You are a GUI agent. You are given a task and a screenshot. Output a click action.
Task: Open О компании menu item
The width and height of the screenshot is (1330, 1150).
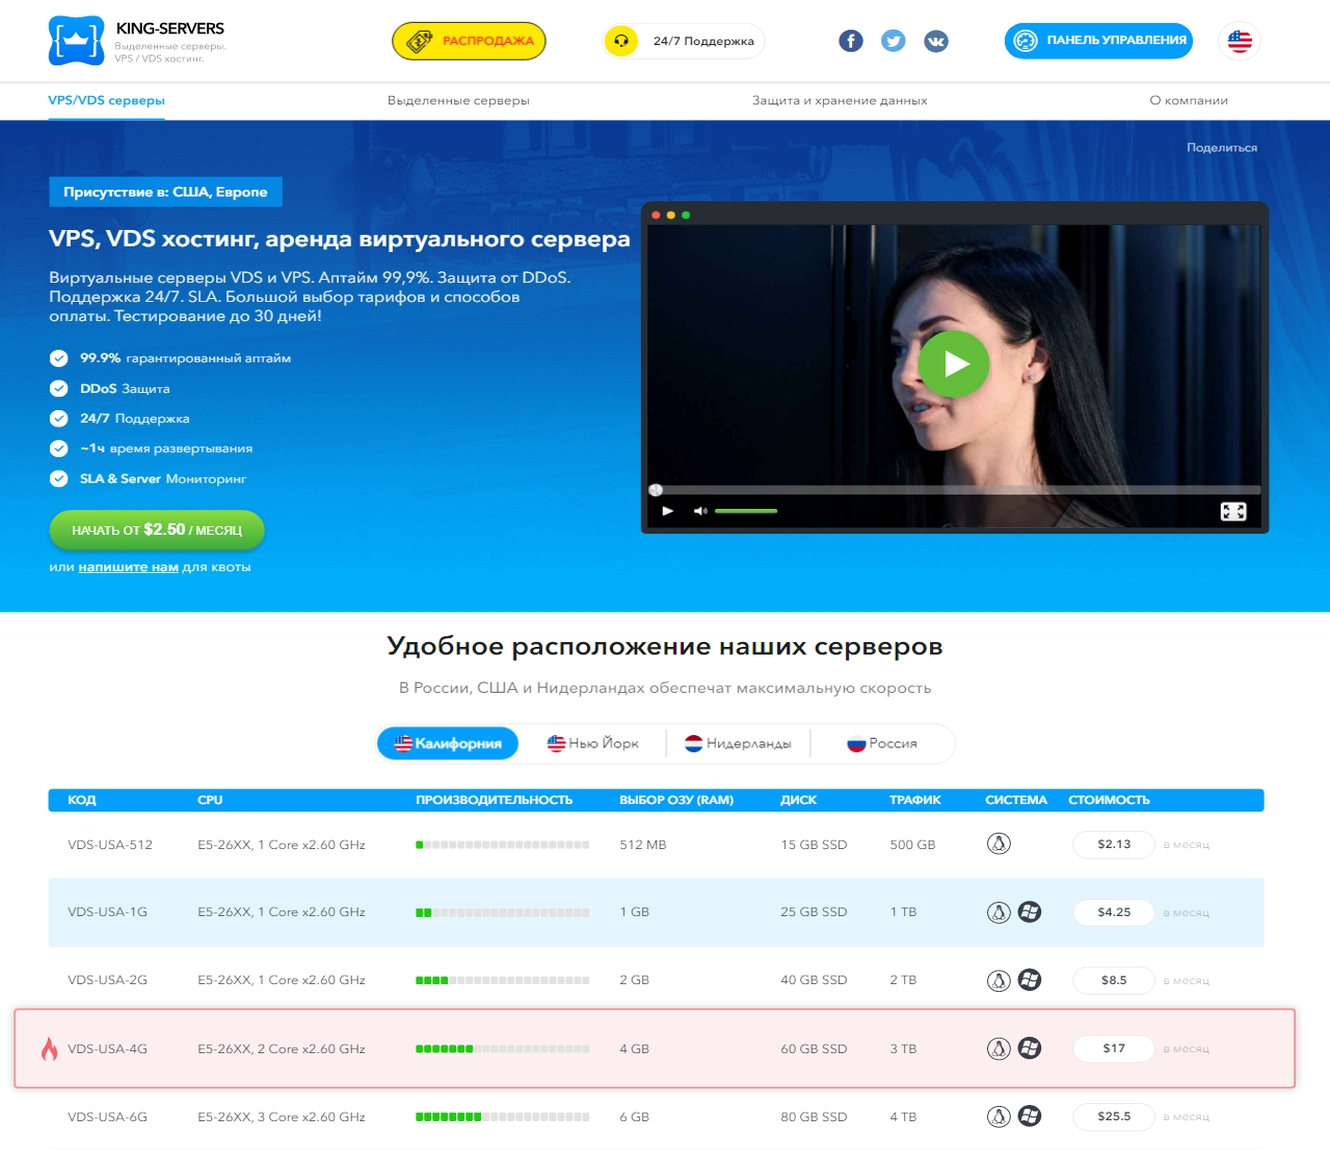pos(1189,100)
